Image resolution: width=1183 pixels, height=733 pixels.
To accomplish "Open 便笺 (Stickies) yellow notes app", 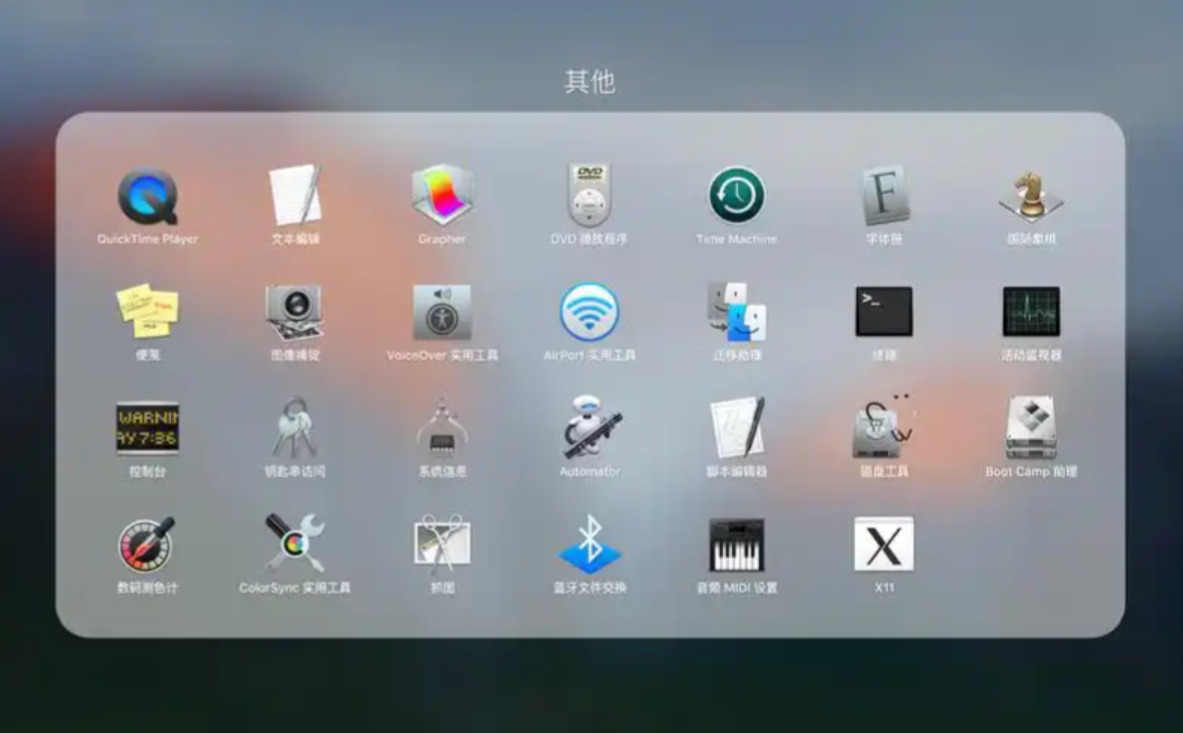I will [x=148, y=311].
